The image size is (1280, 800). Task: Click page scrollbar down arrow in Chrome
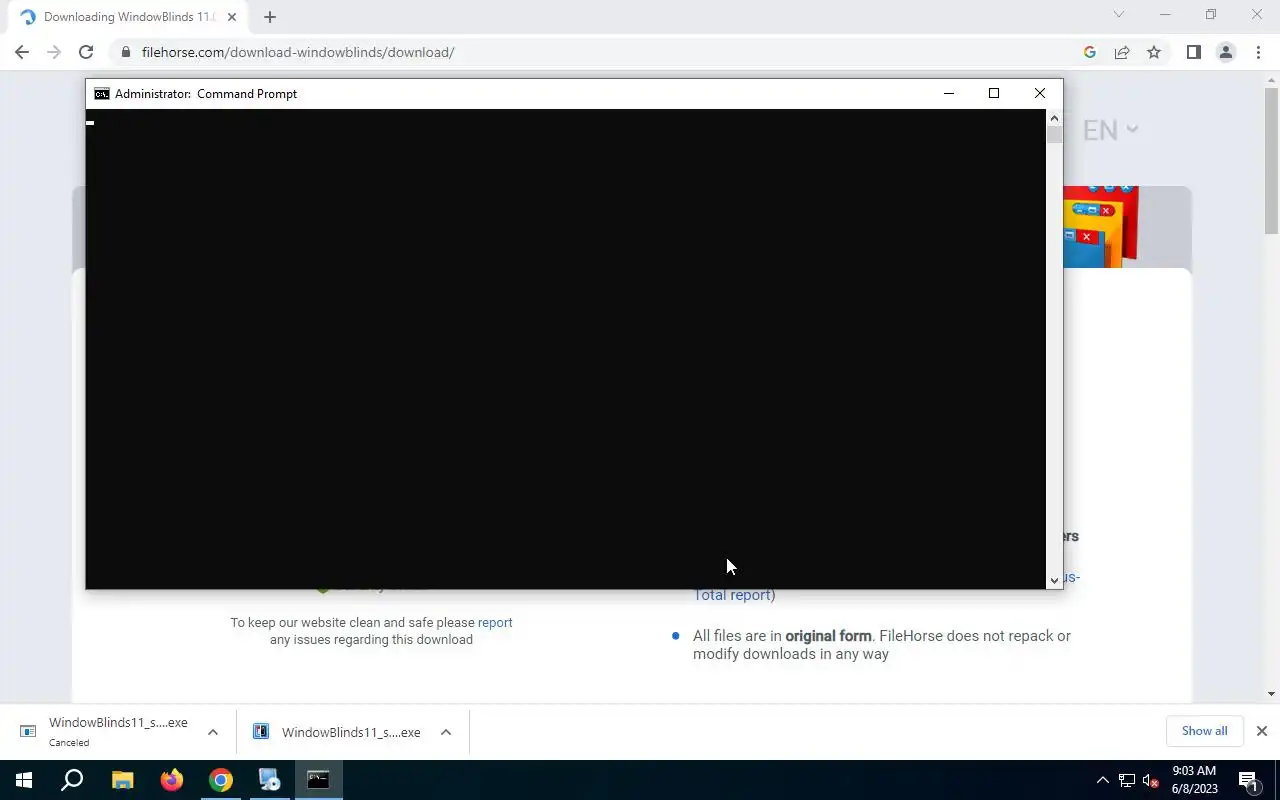click(1271, 694)
